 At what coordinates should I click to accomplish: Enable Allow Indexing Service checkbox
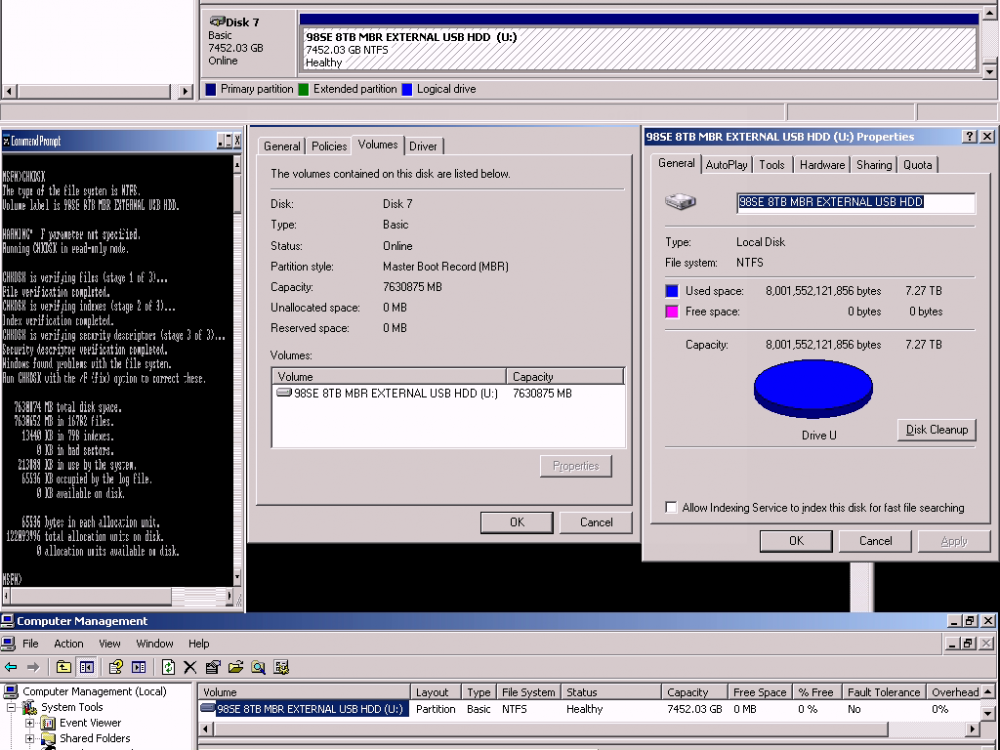pos(672,507)
